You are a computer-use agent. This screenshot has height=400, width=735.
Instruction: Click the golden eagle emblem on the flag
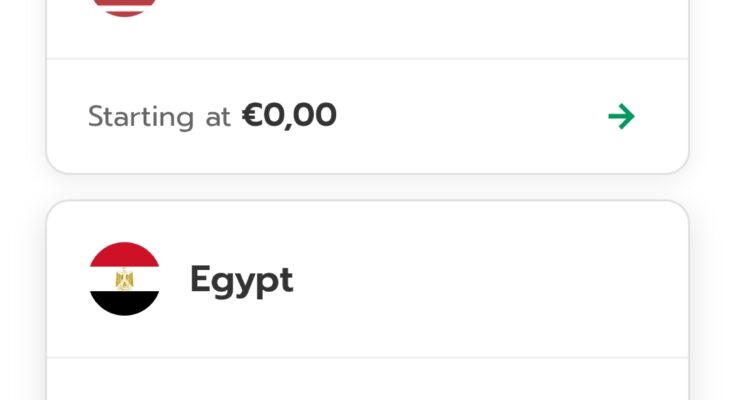coord(125,279)
